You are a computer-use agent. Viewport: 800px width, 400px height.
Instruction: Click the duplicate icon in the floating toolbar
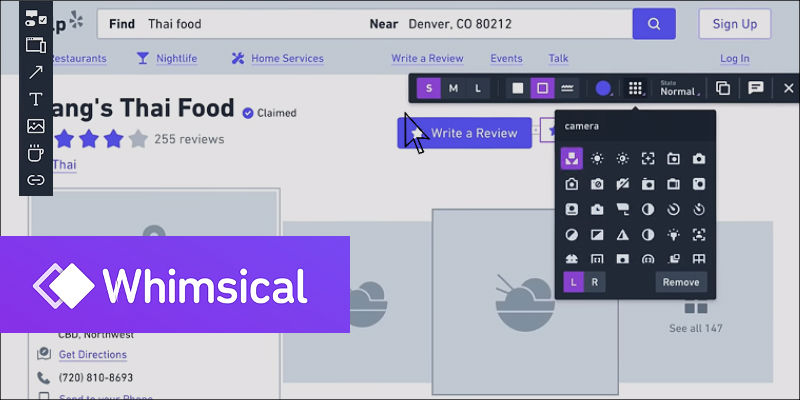[x=722, y=88]
